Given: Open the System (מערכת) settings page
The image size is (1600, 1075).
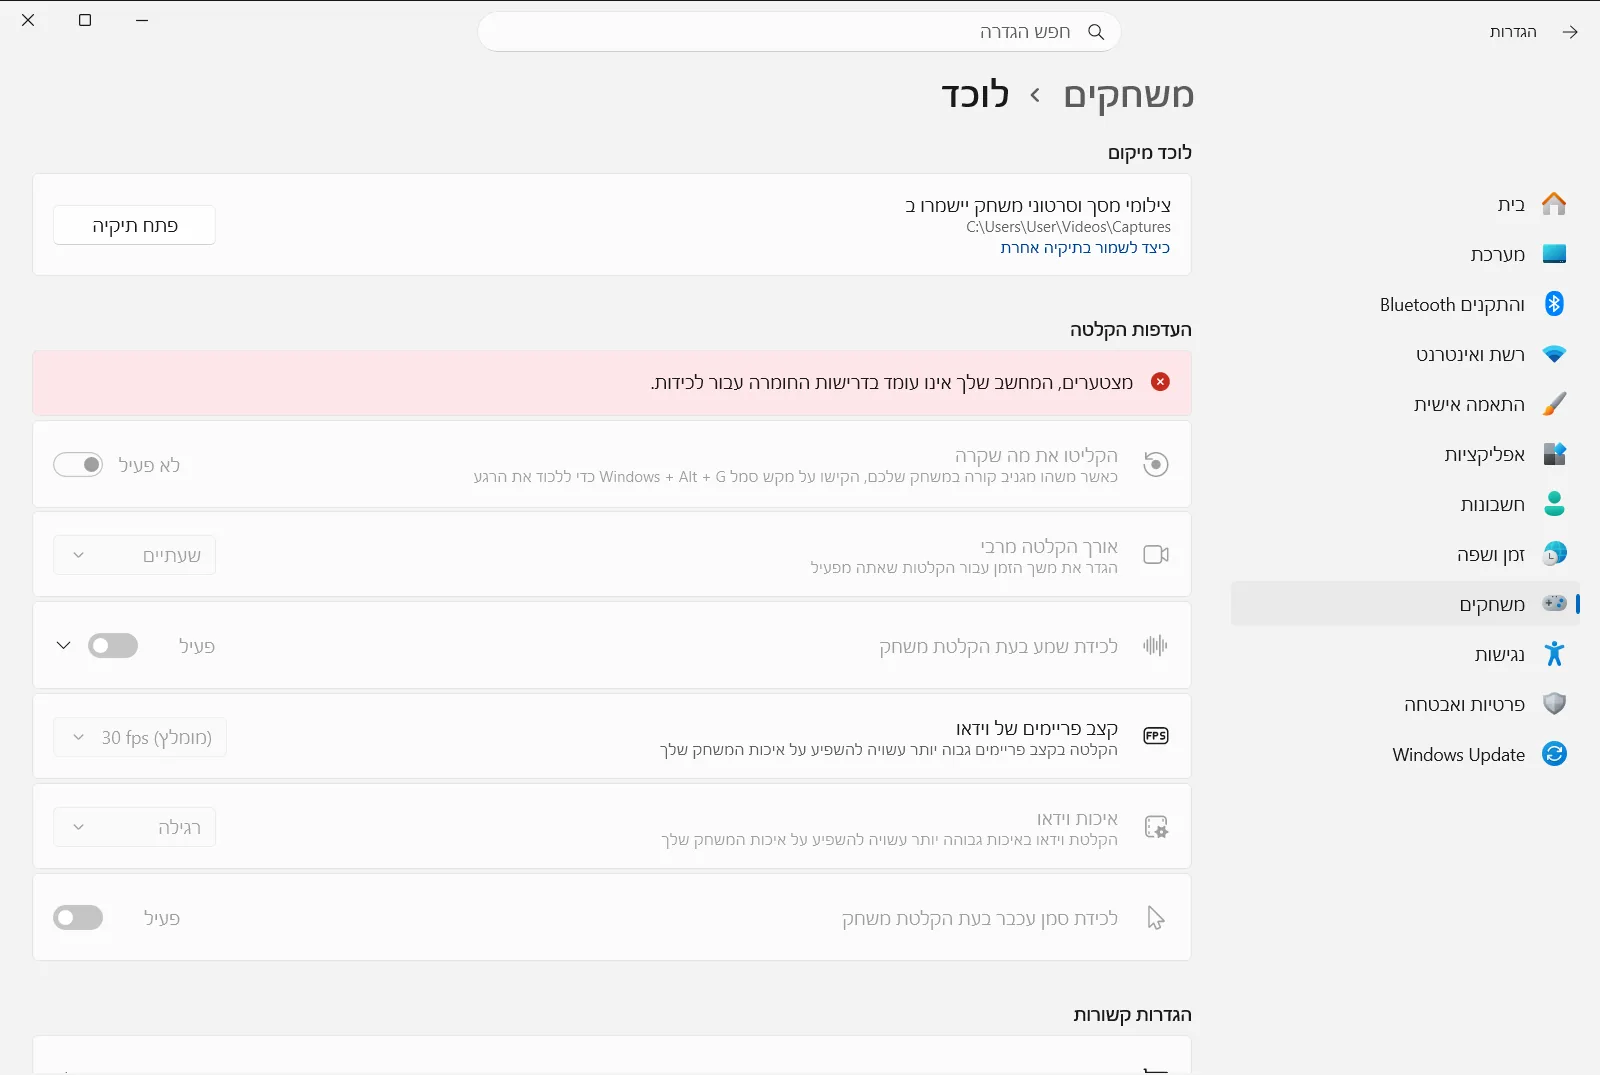Looking at the screenshot, I should click(x=1406, y=254).
